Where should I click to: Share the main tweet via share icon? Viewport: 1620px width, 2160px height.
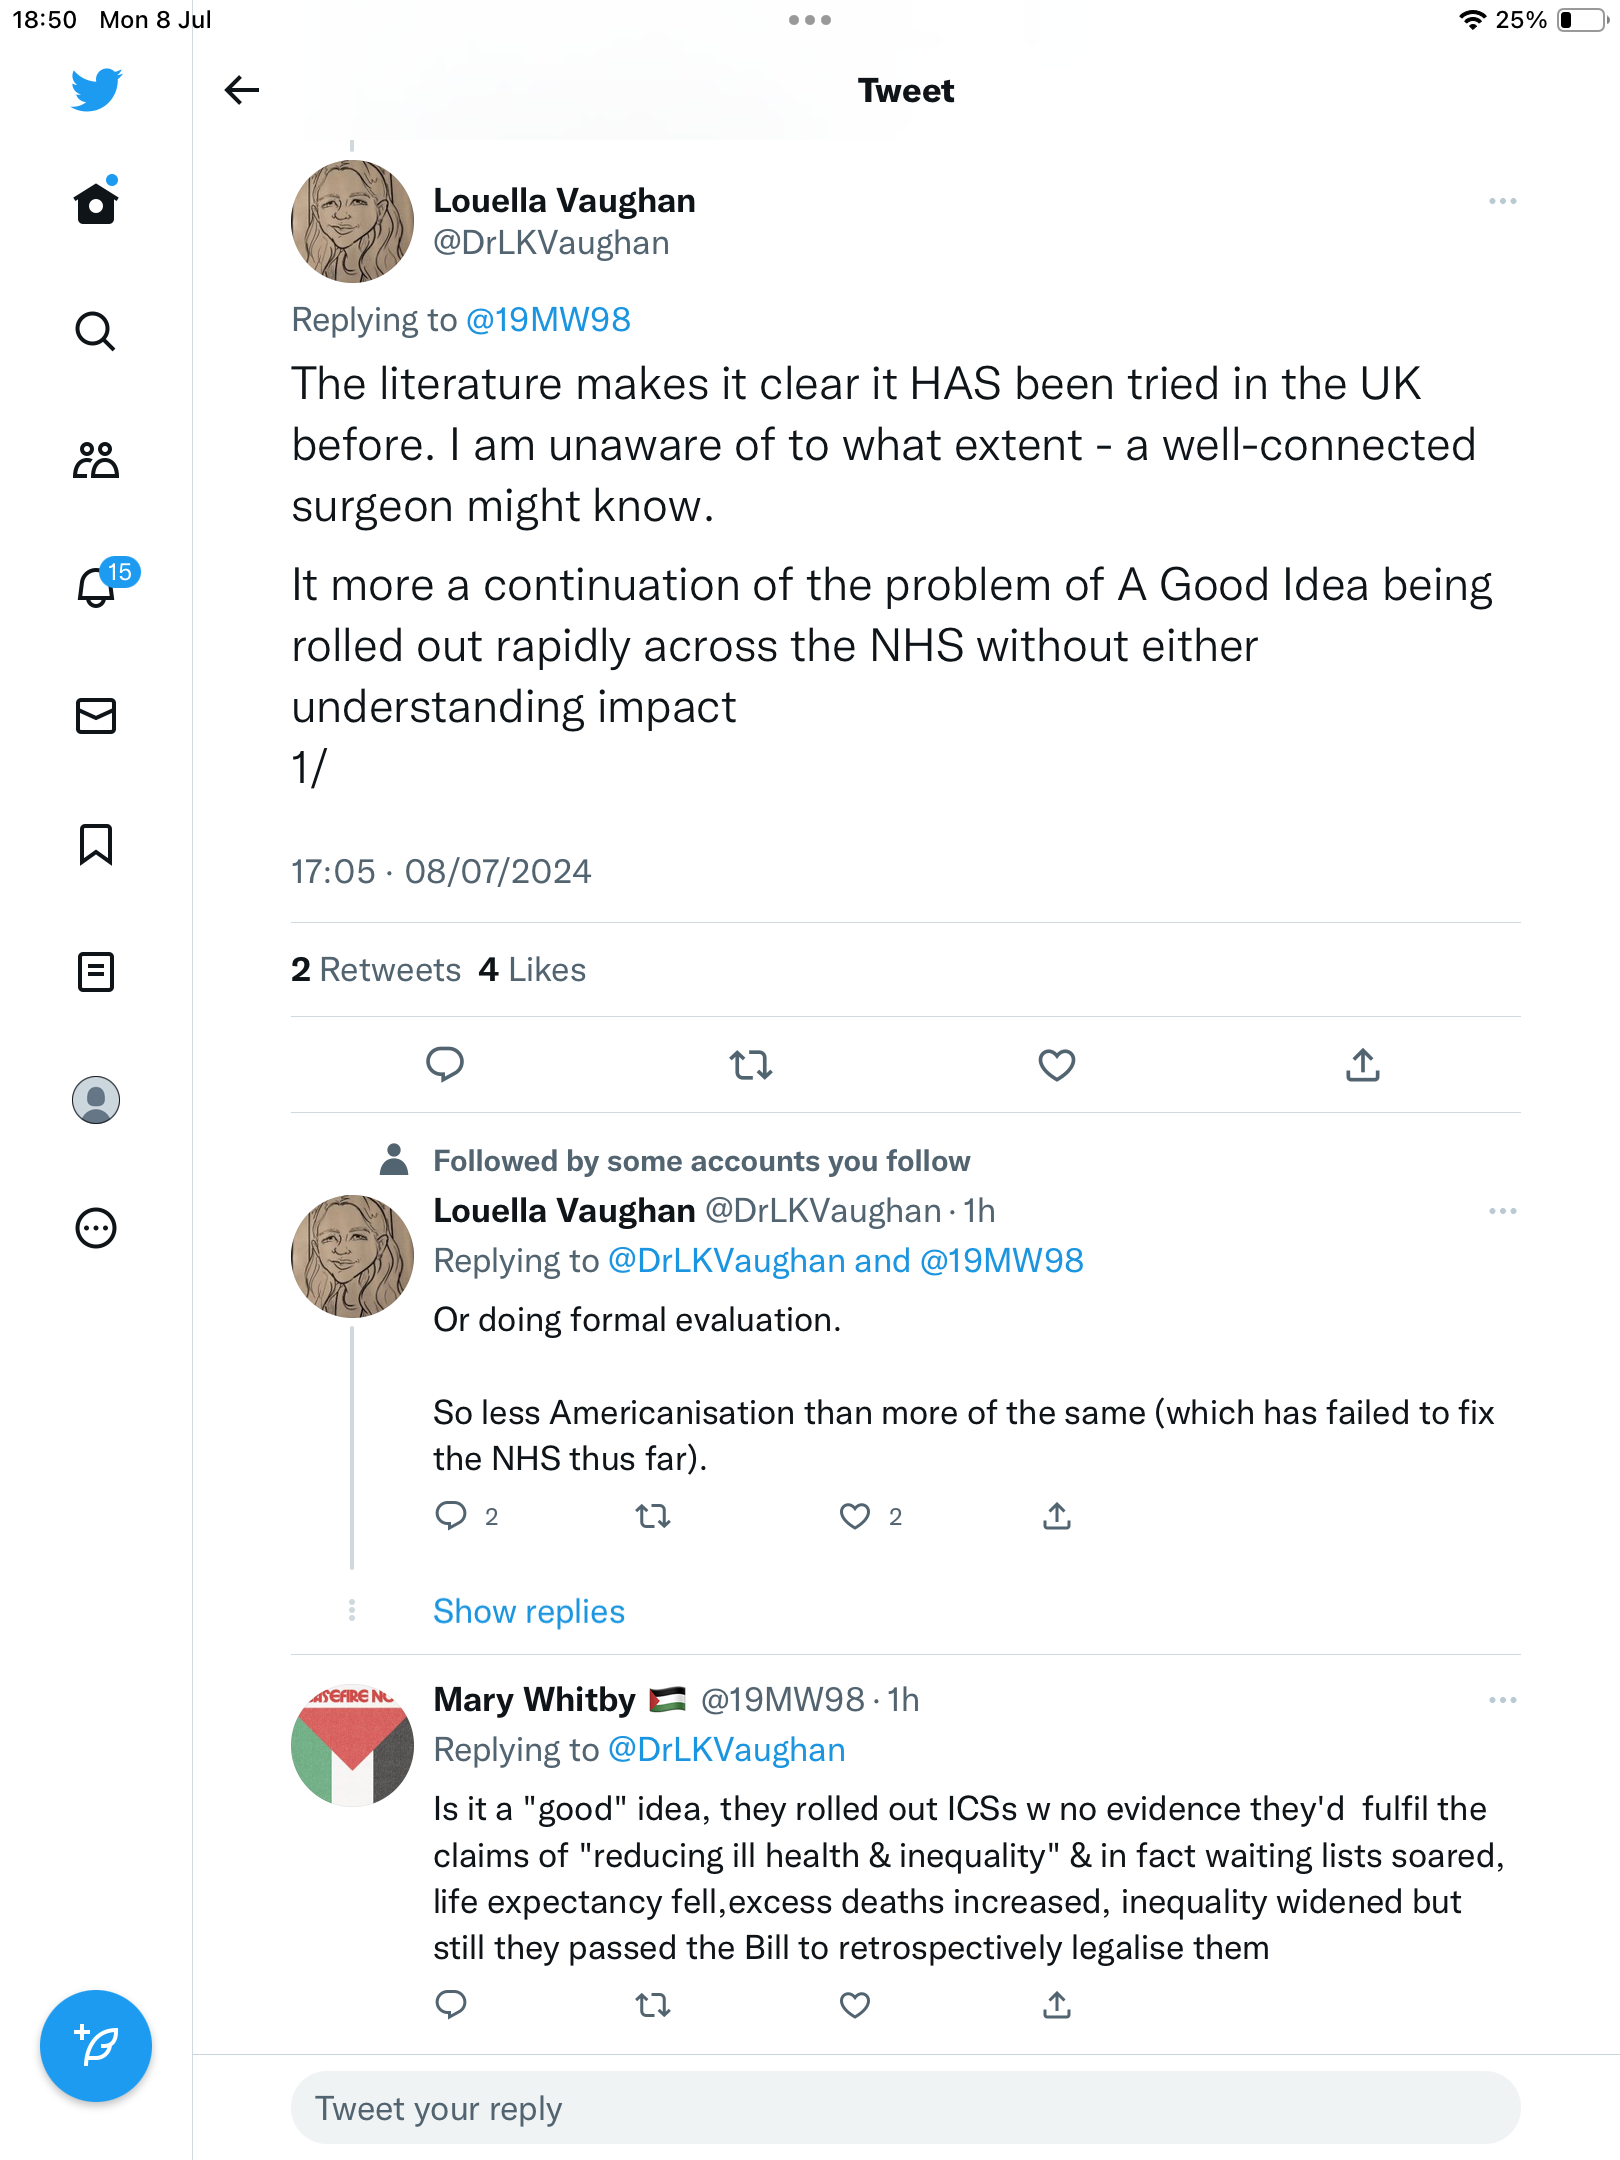click(x=1362, y=1065)
